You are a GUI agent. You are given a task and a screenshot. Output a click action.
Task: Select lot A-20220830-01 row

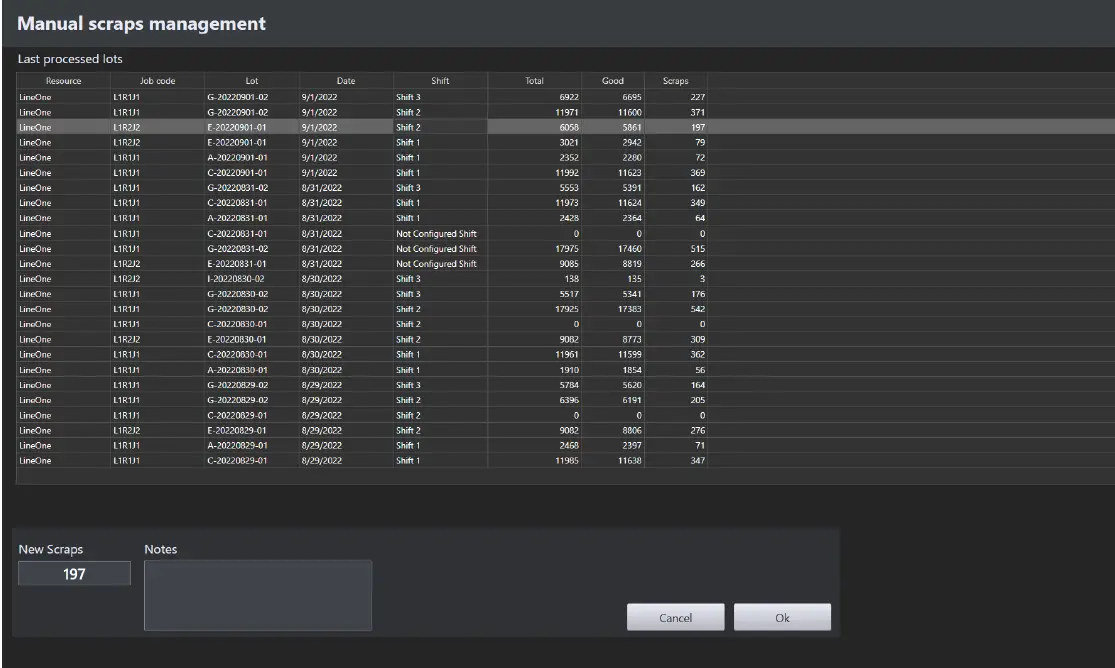[300, 370]
